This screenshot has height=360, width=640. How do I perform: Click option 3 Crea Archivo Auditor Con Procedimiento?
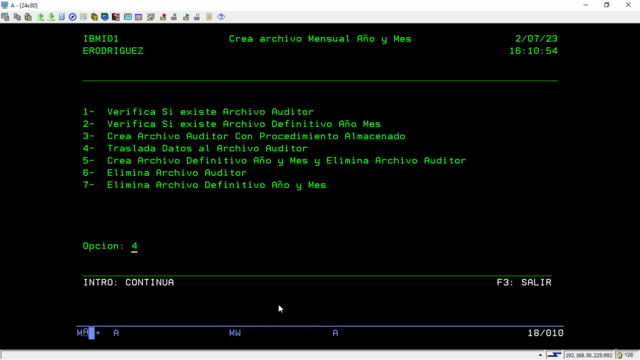point(244,136)
